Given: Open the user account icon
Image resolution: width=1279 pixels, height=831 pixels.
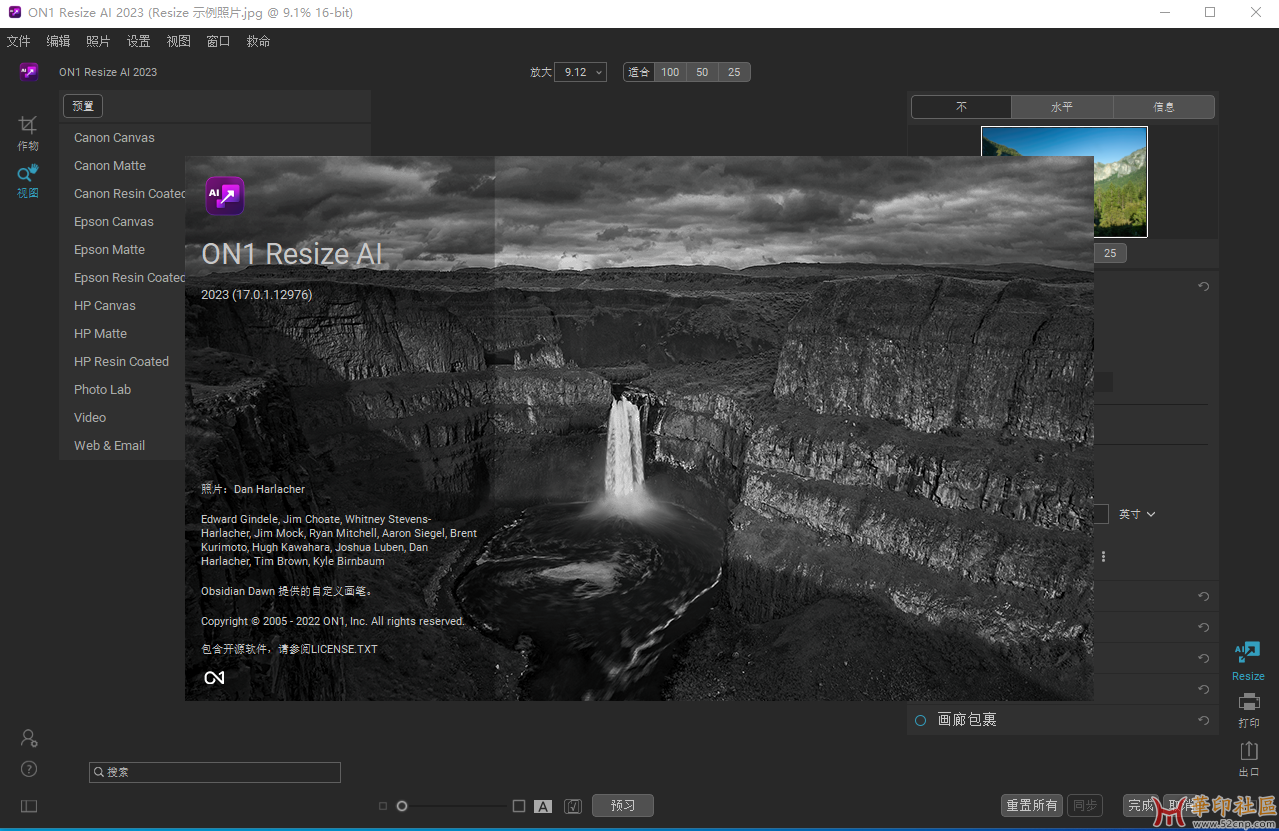Looking at the screenshot, I should (29, 738).
